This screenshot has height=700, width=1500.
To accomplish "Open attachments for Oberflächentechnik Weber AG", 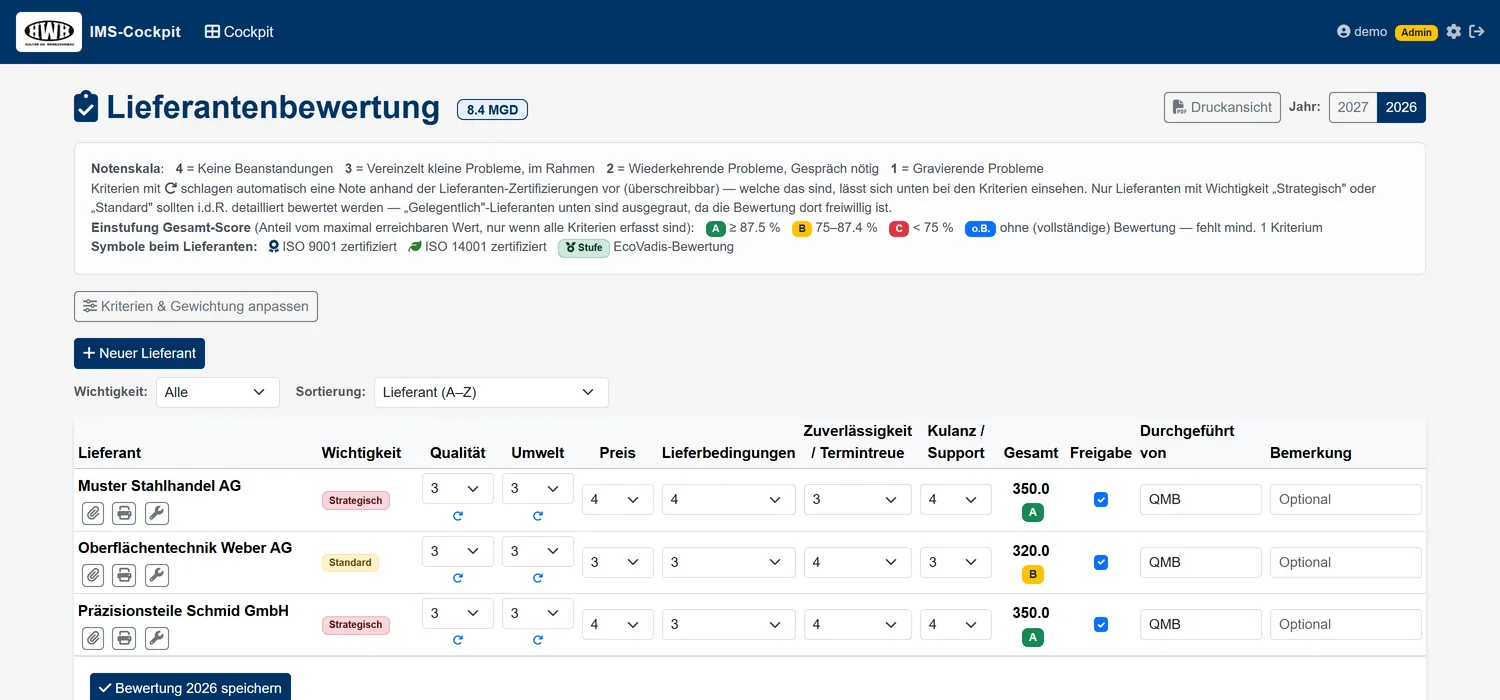I will [93, 575].
